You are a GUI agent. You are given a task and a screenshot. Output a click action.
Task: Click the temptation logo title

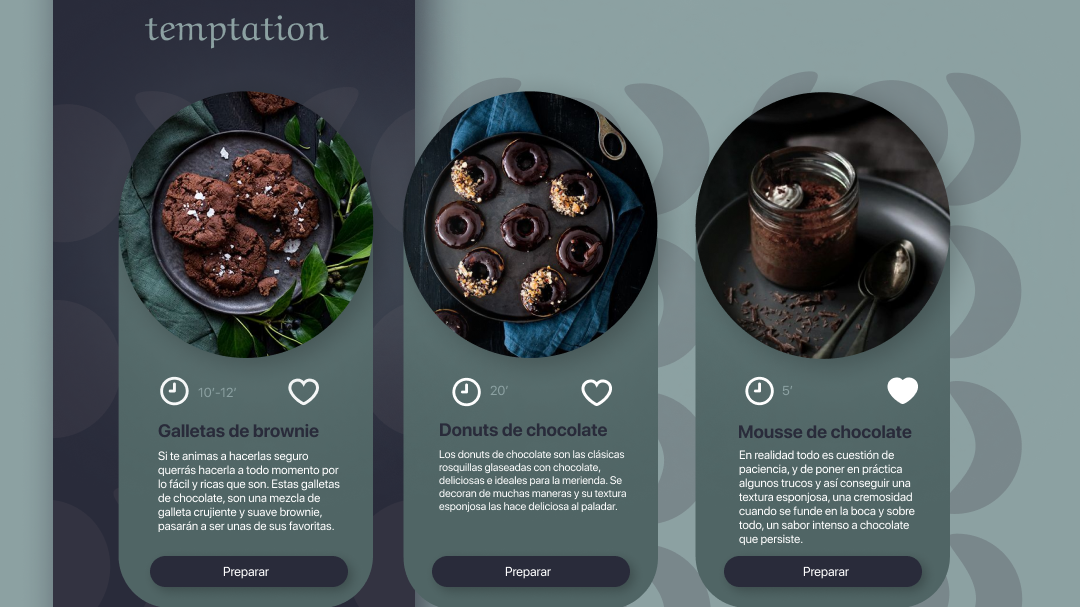tap(236, 30)
